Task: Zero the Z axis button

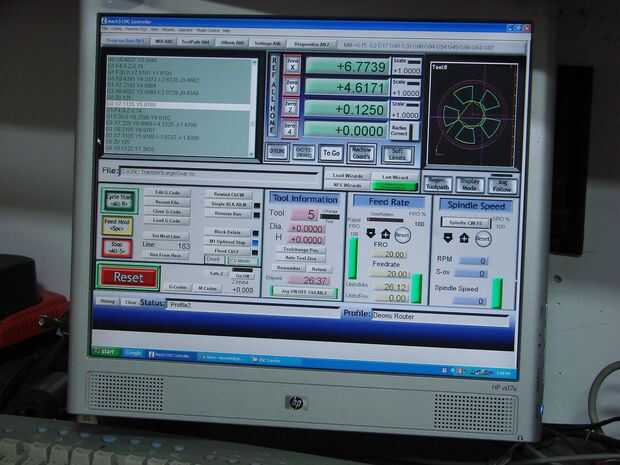Action: point(291,108)
